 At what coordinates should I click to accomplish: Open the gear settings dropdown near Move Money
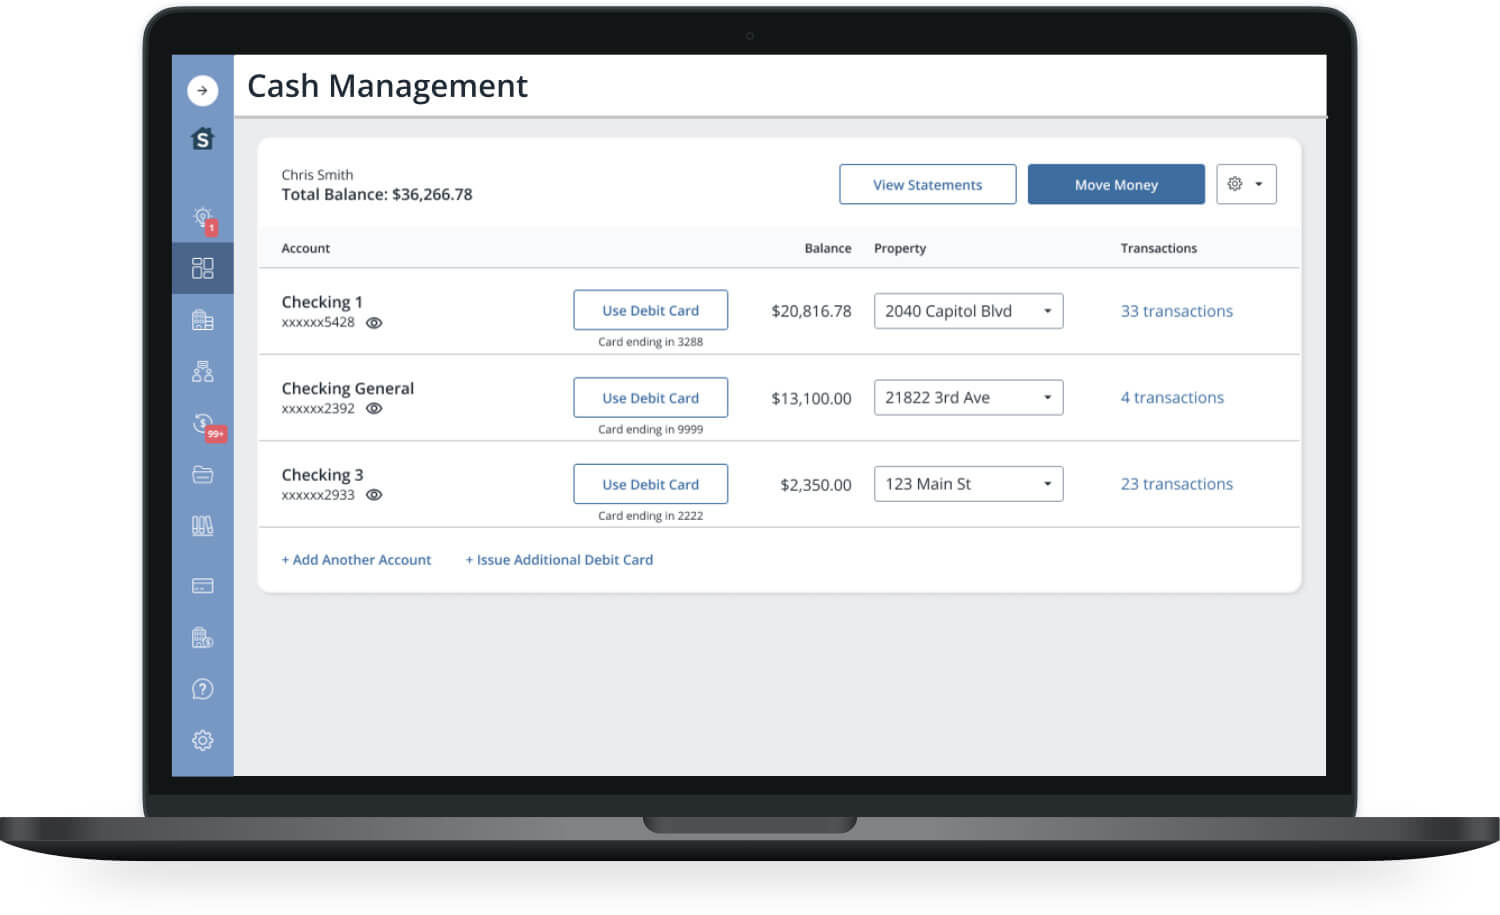point(1245,184)
